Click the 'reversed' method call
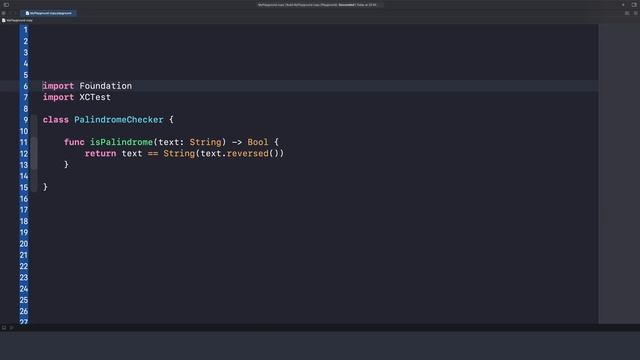Viewport: 640px width, 360px height. coord(247,153)
